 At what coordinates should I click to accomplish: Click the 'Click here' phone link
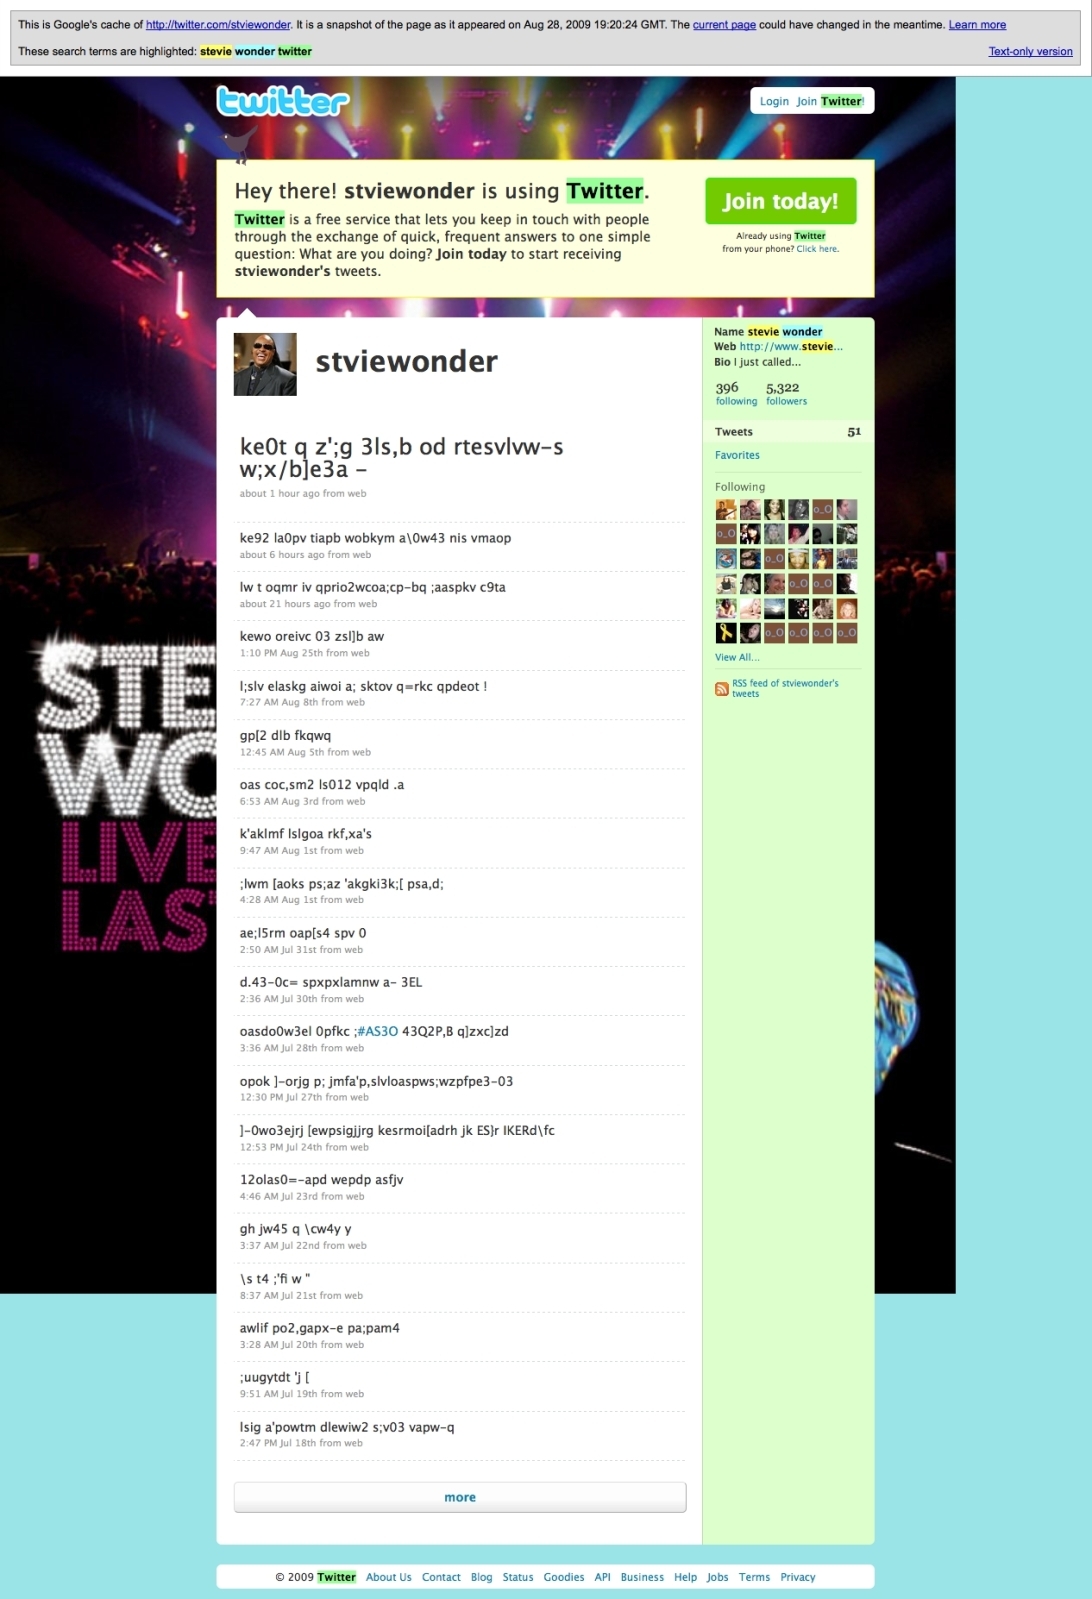[817, 249]
